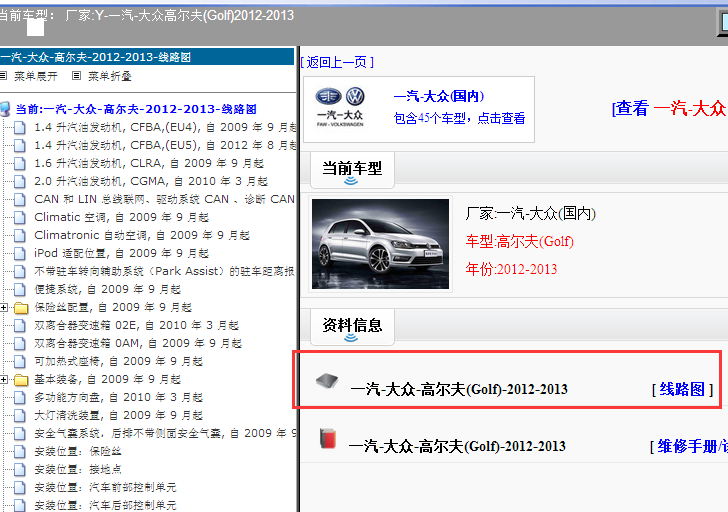
Task: Click page icon of 多功能方向盘 row
Action: pyautogui.click(x=20, y=398)
